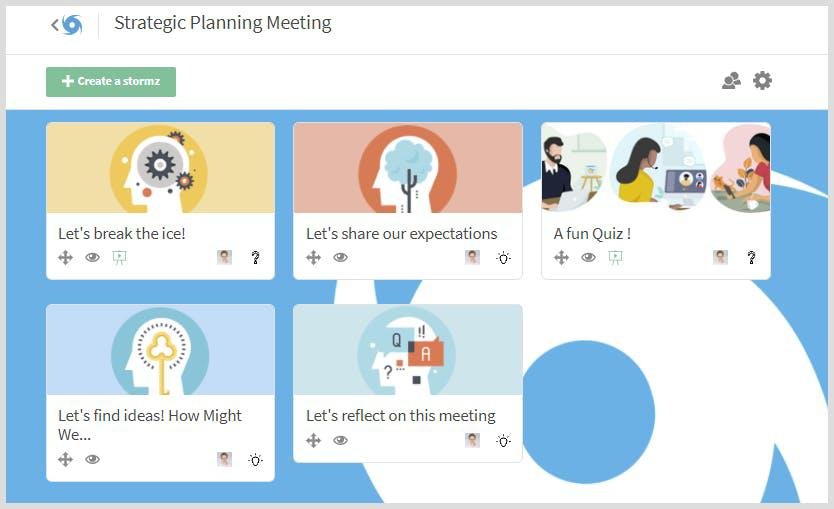The height and width of the screenshot is (509, 834).
Task: Click move handle on Let's break the ice!
Action: point(66,257)
